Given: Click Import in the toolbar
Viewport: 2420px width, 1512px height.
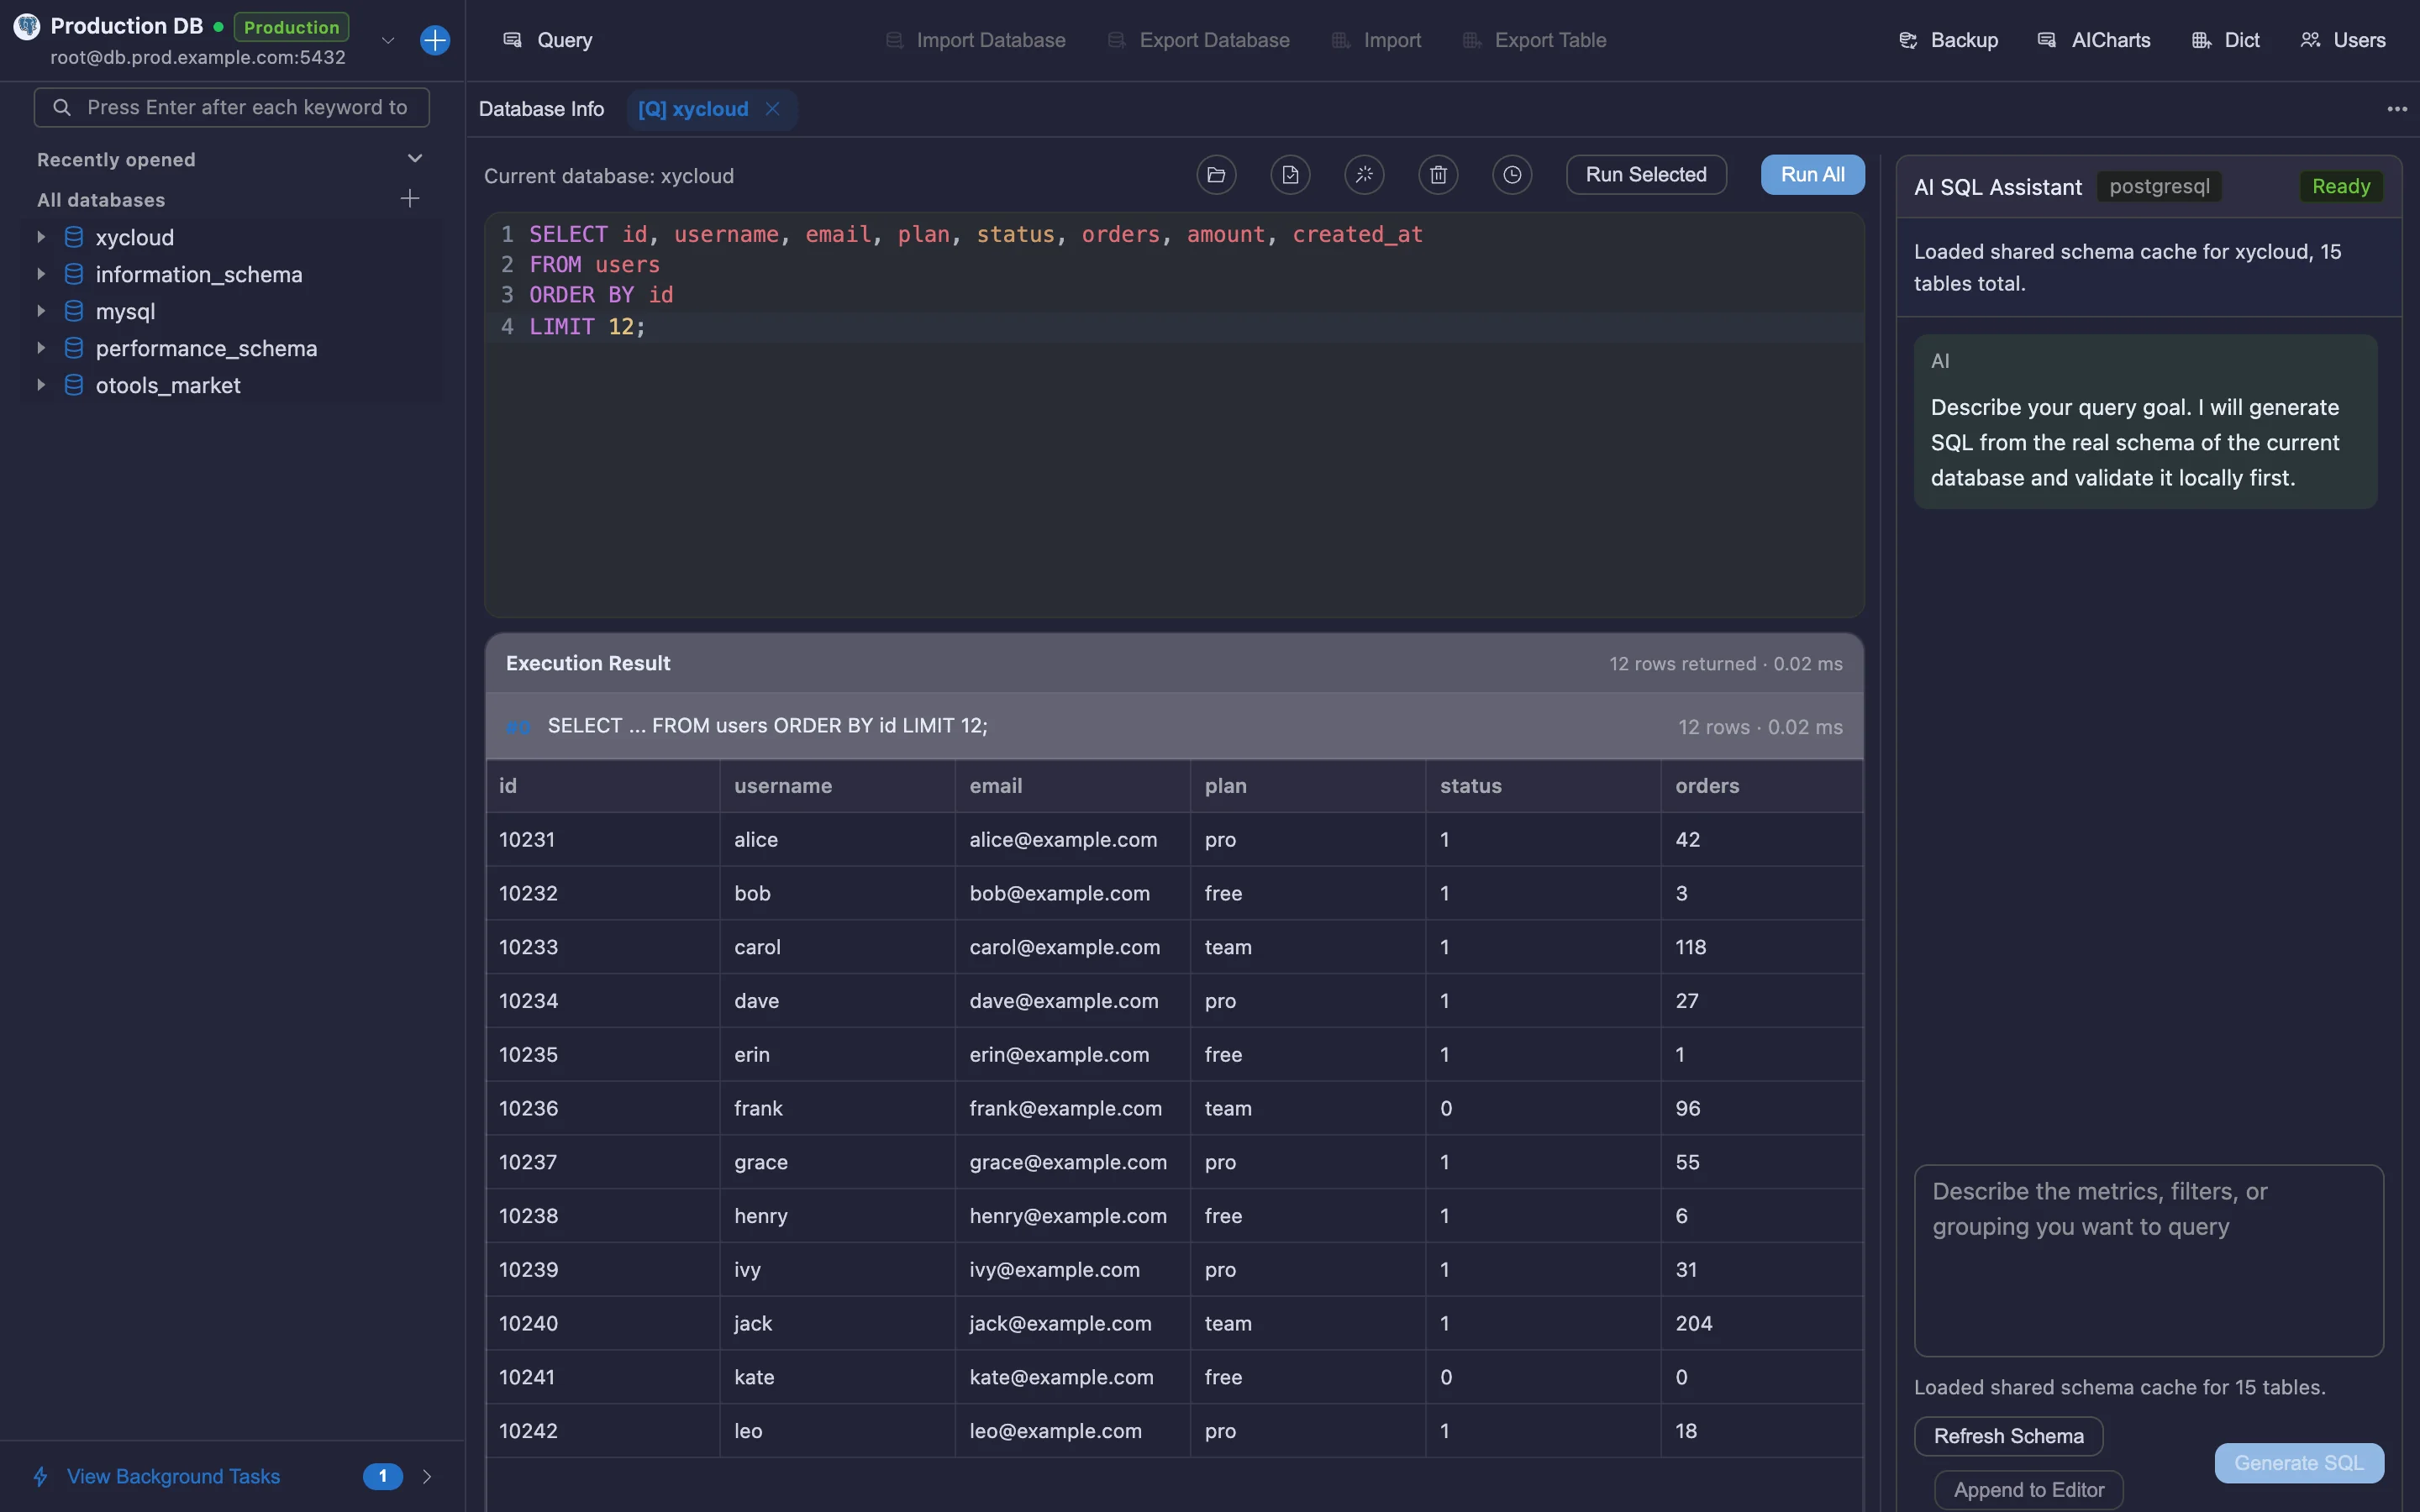Looking at the screenshot, I should (1377, 40).
